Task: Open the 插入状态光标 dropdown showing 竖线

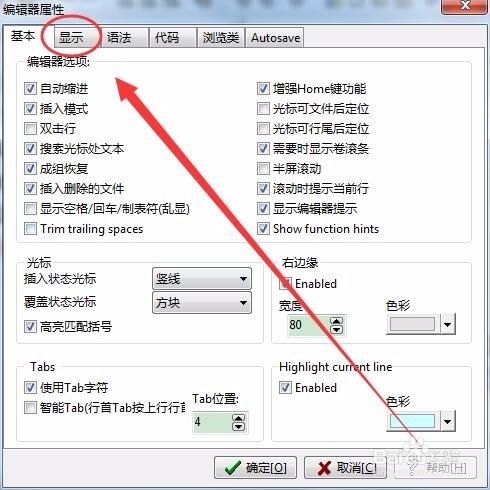Action: click(x=202, y=278)
